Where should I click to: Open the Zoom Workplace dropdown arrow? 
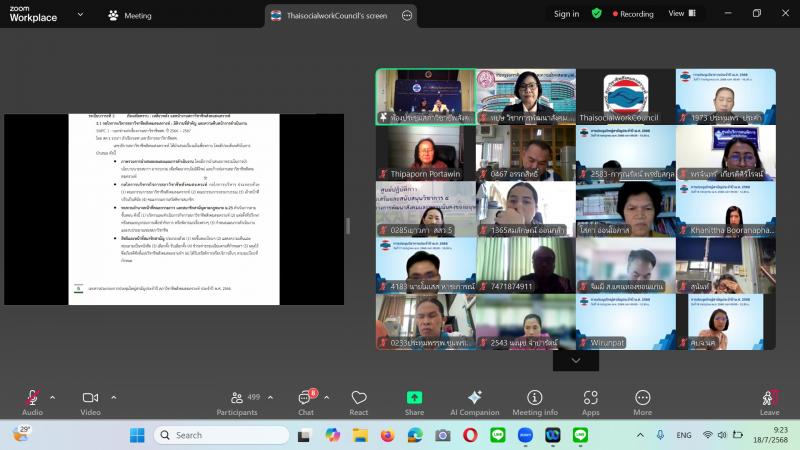(x=80, y=15)
